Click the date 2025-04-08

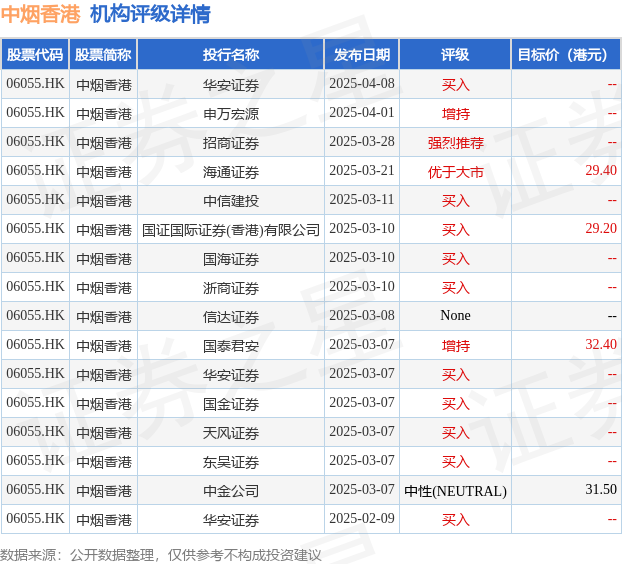[x=362, y=83]
